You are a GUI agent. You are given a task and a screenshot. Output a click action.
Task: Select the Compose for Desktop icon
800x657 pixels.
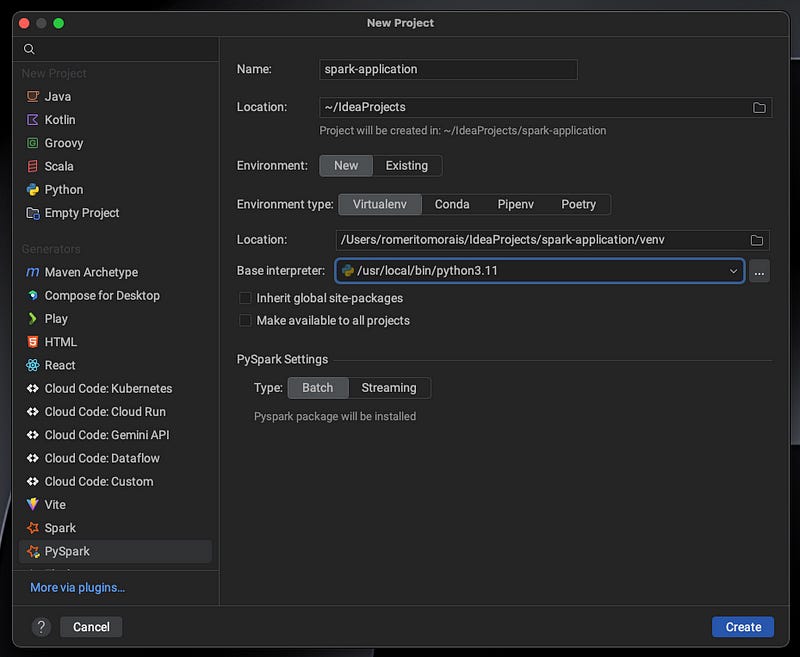pos(33,295)
